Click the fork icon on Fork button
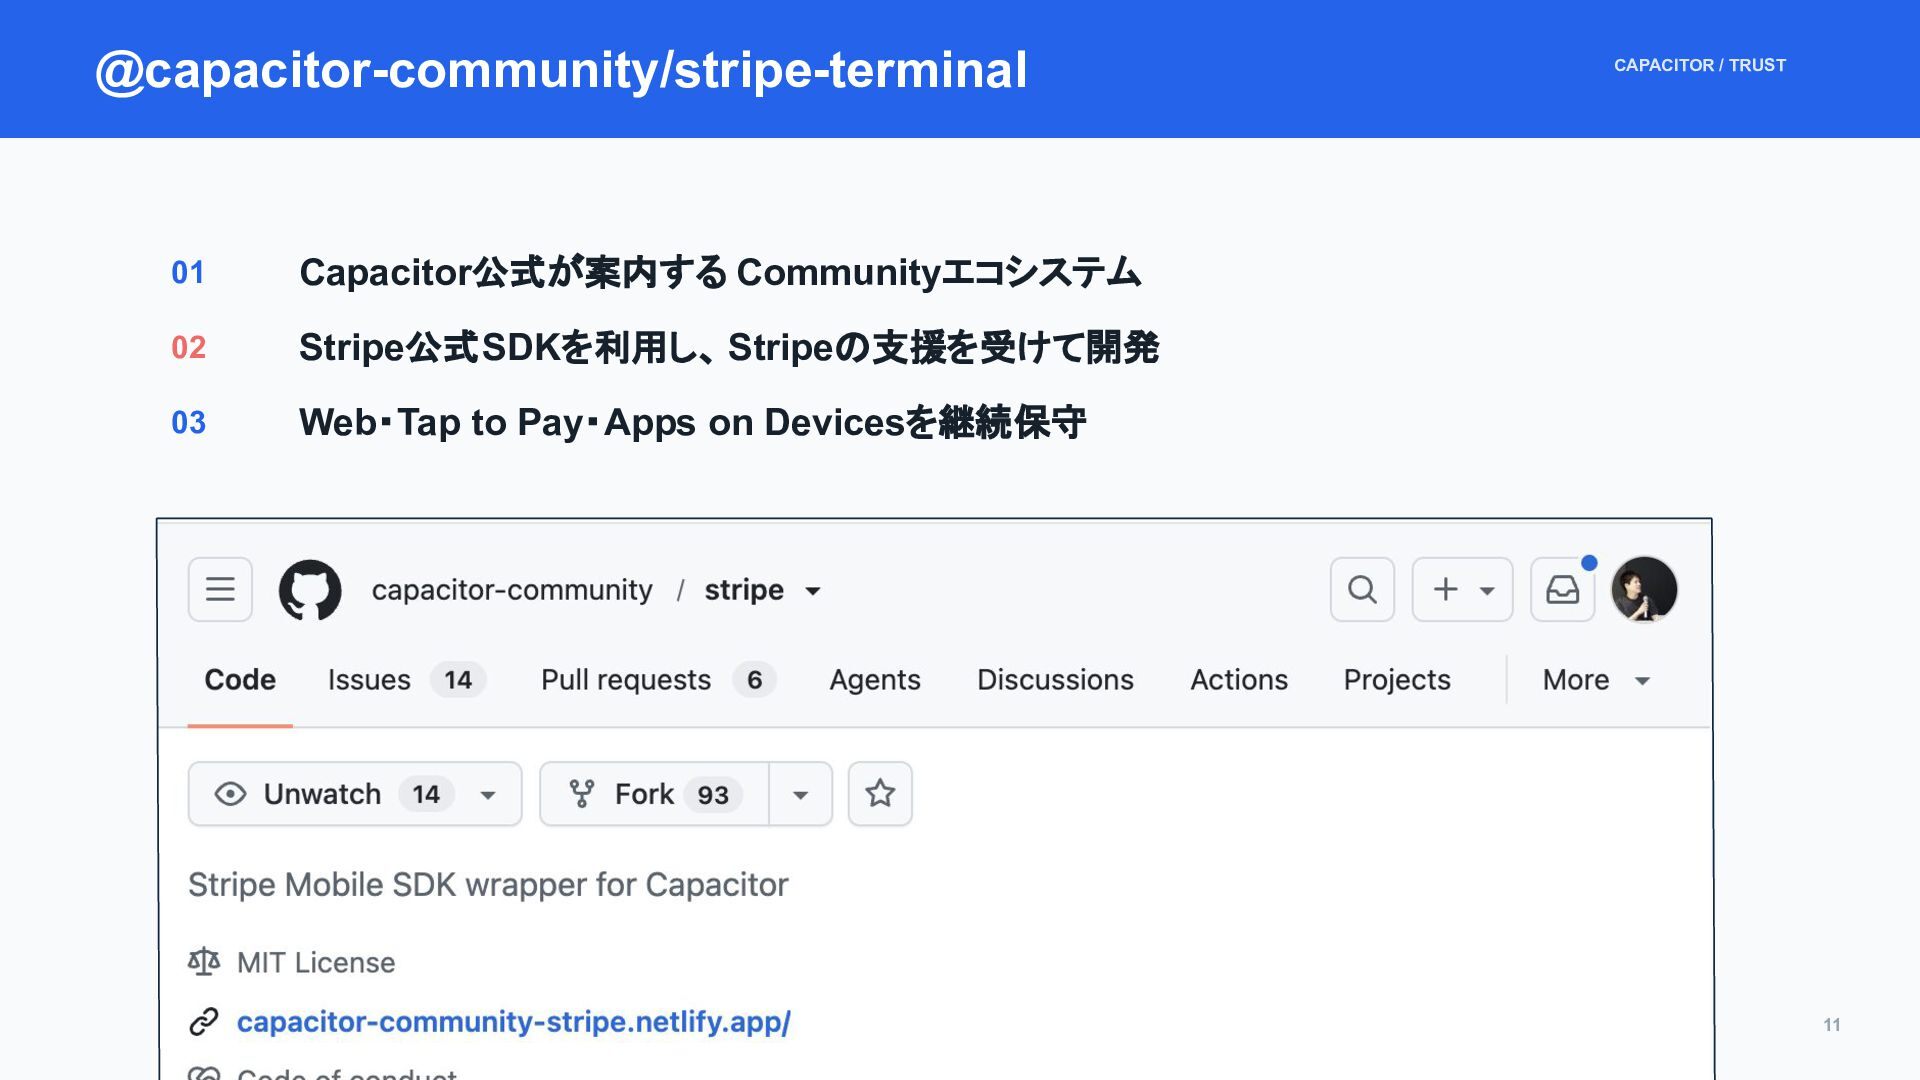 [x=582, y=794]
